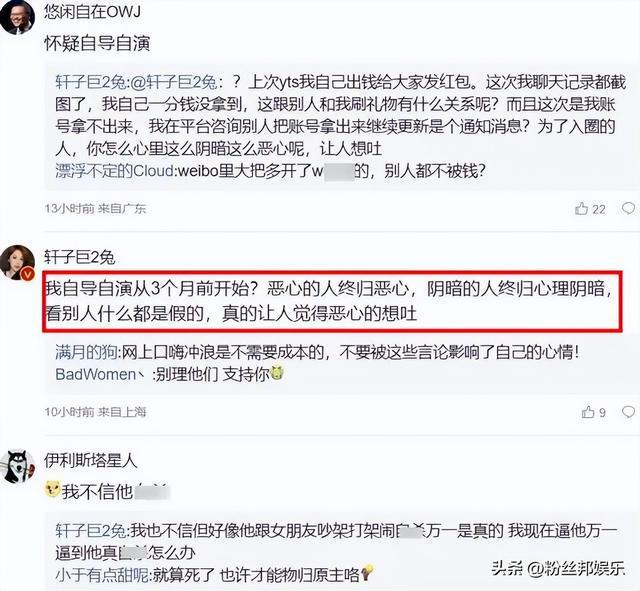The width and height of the screenshot is (640, 591).
Task: Open 轩子巨2兔's verified avatar
Action: tap(17, 262)
